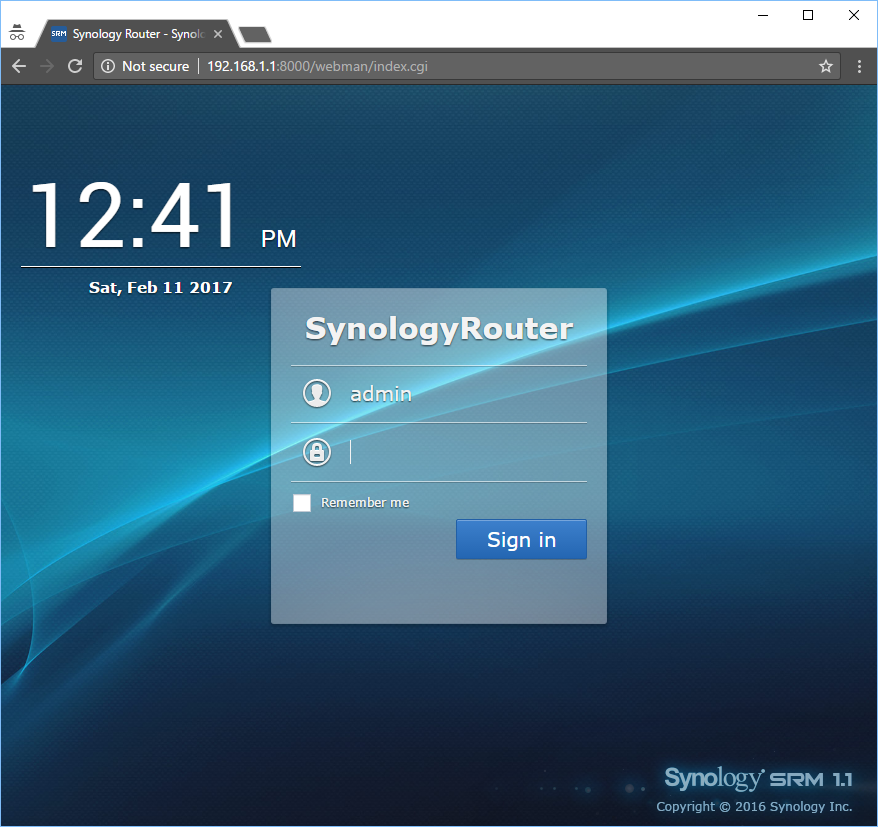Screen dimensions: 878x827
Task: Enable the Remember me checkbox
Action: (x=302, y=503)
